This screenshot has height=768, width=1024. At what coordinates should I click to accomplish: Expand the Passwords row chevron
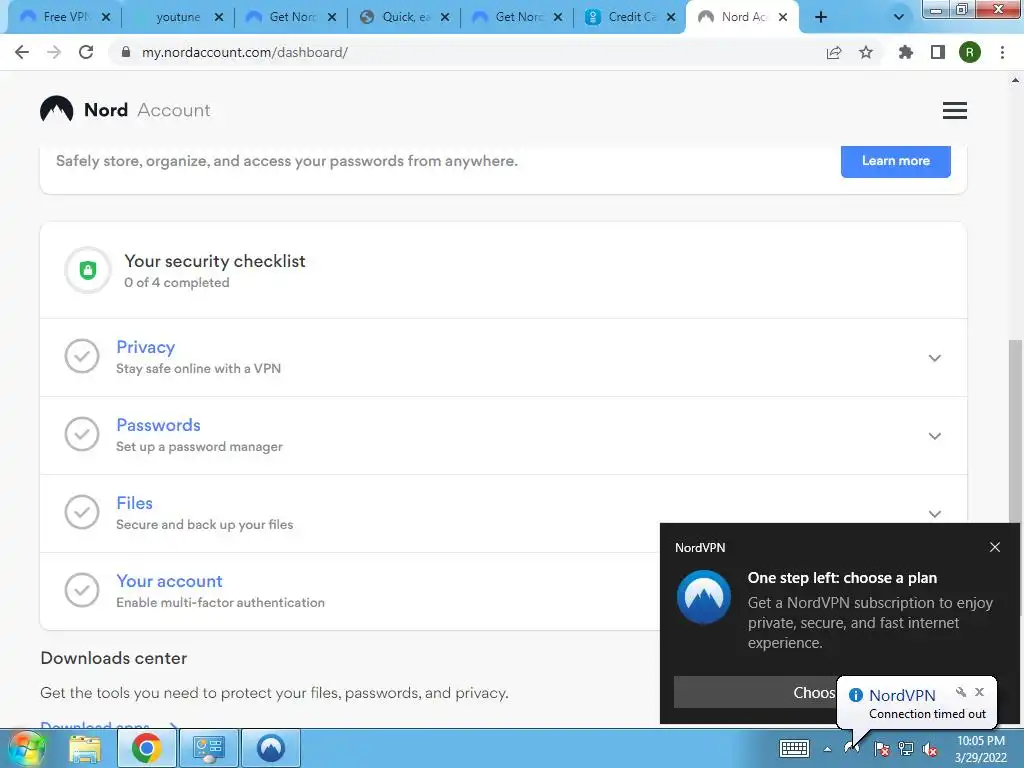click(x=935, y=436)
